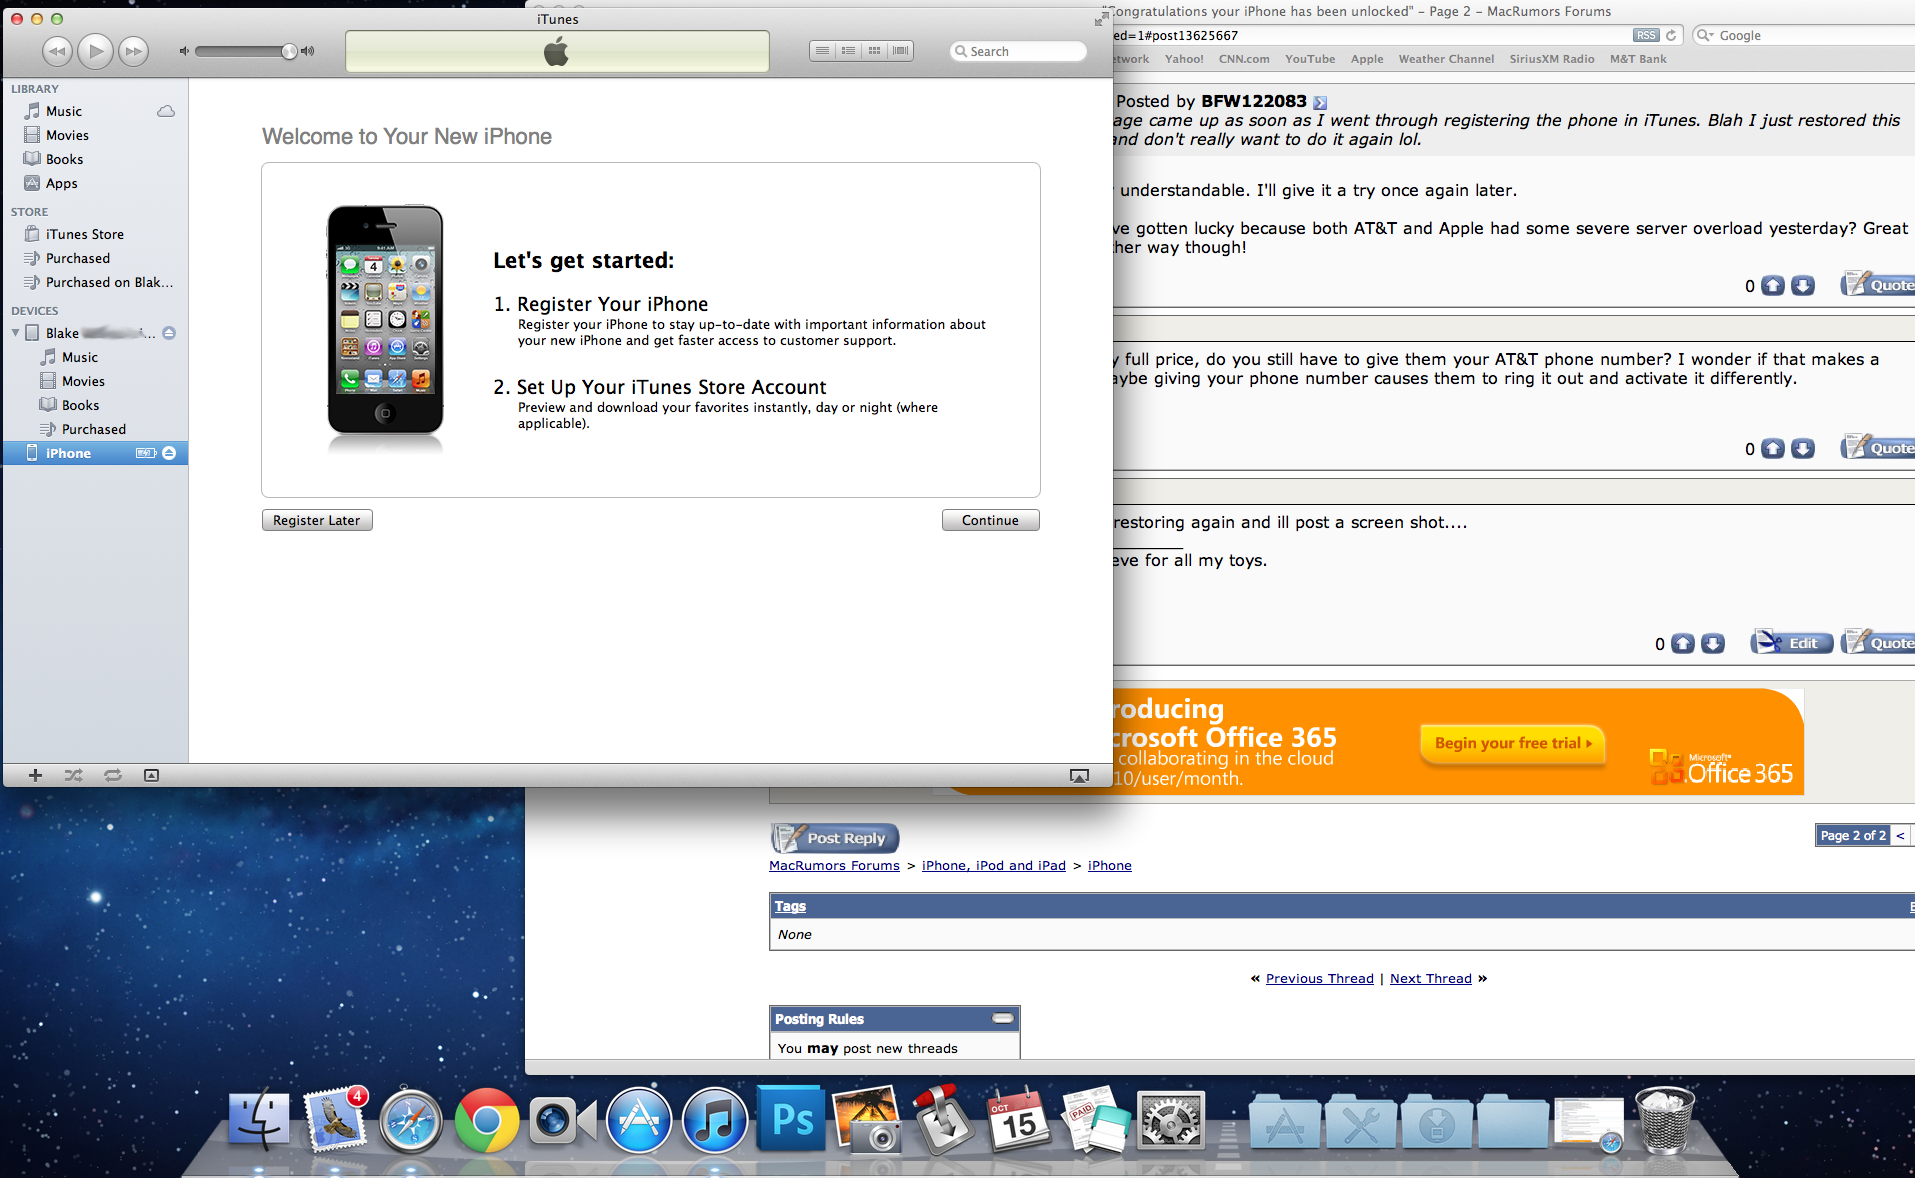Open System Preferences from the Dock
Viewport: 1915px width, 1178px height.
1171,1120
